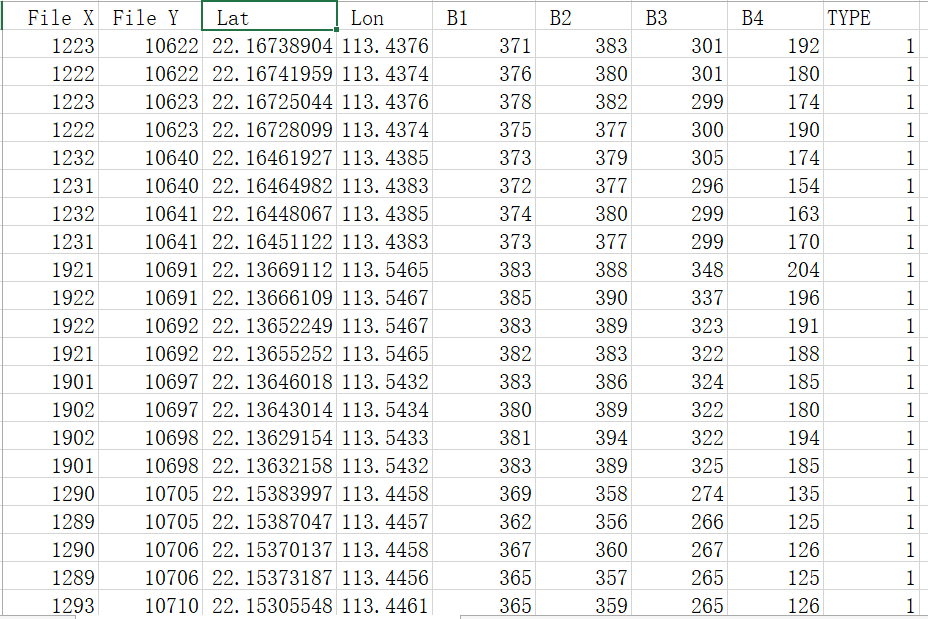Image resolution: width=928 pixels, height=619 pixels.
Task: Select the Lat cell 22.16448067
Action: 269,213
